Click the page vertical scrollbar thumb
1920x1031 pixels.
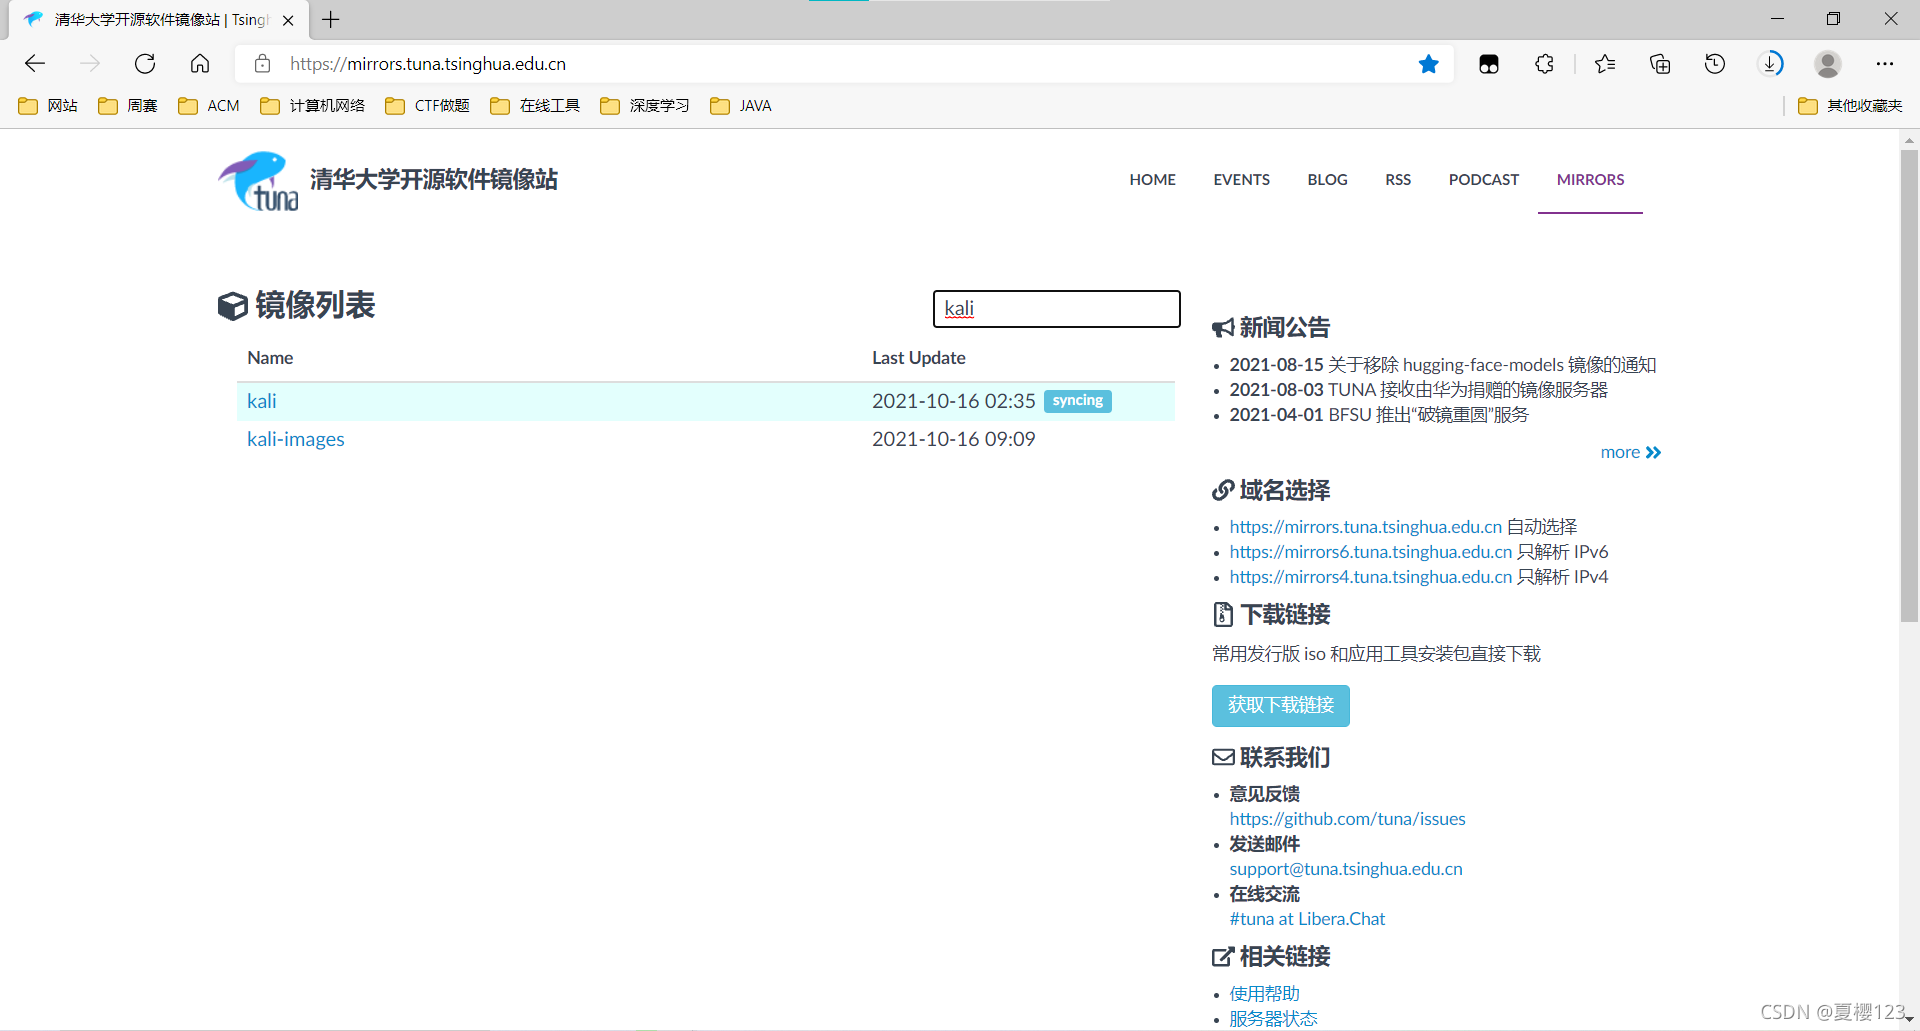click(1909, 385)
